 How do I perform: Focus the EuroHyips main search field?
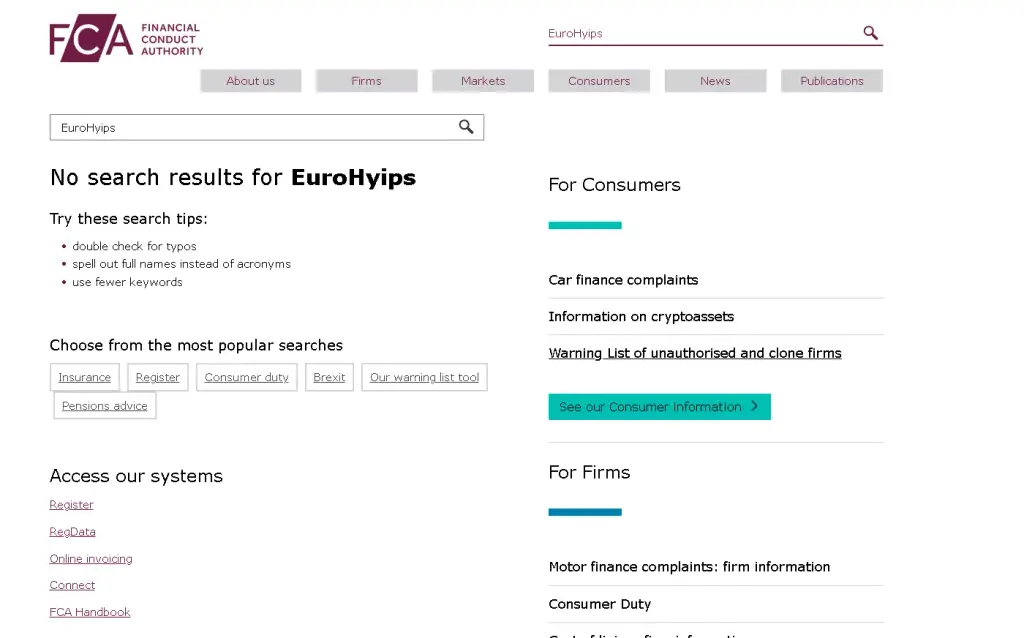coord(255,127)
